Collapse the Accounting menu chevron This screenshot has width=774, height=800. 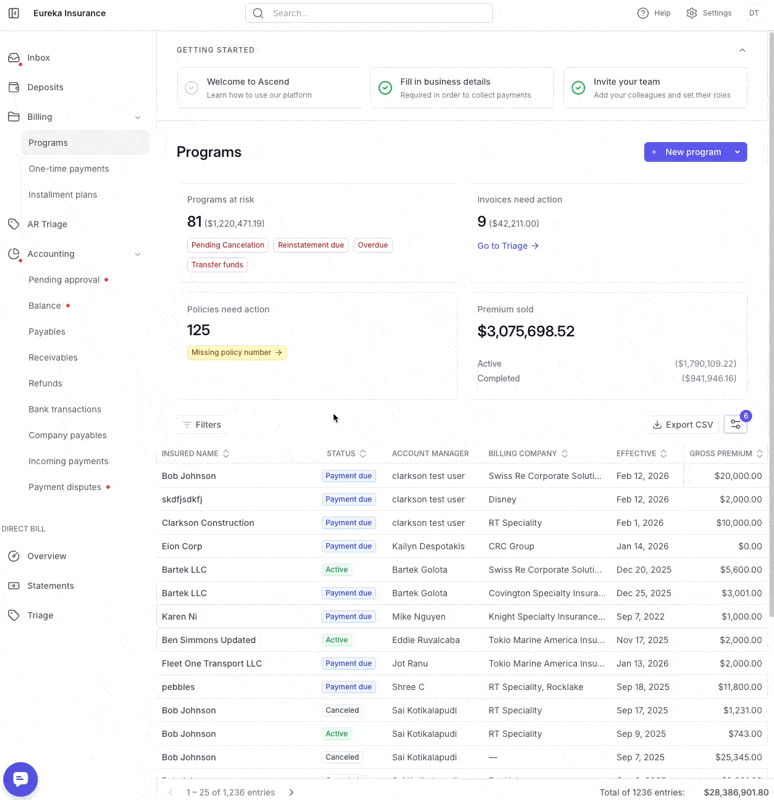coord(138,254)
